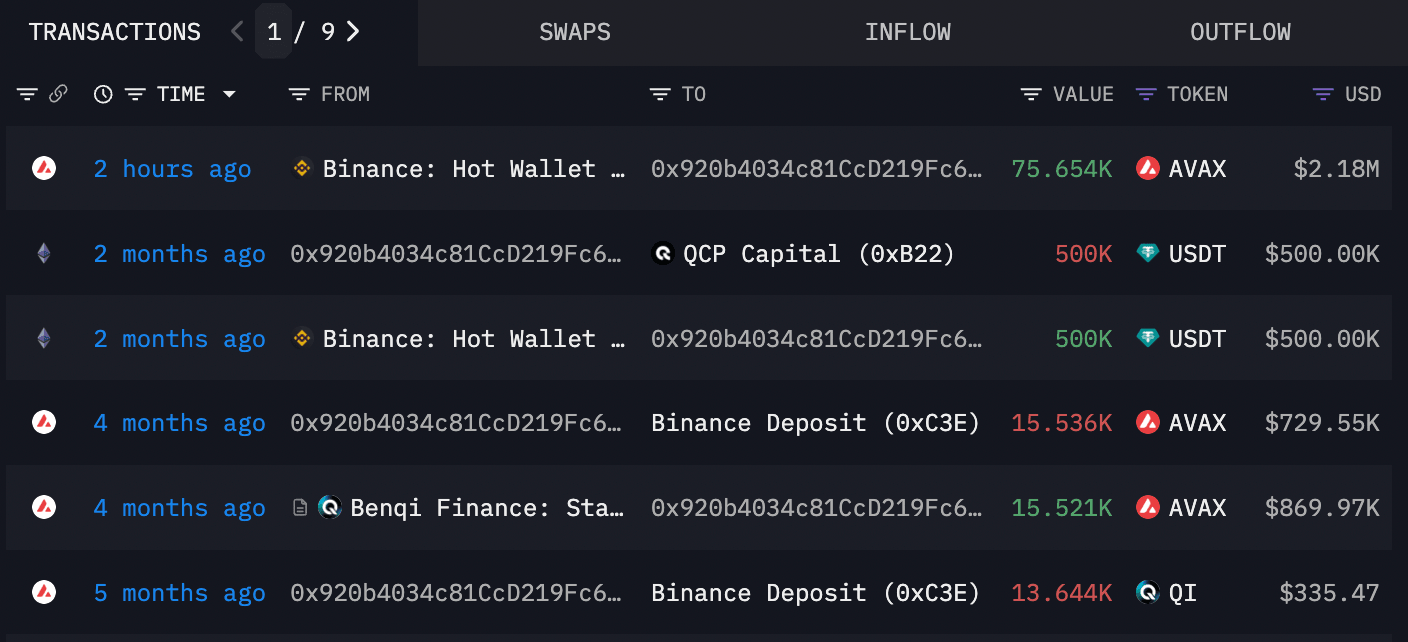The image size is (1408, 642).
Task: Switch to the OUTFLOW tab
Action: [1240, 32]
